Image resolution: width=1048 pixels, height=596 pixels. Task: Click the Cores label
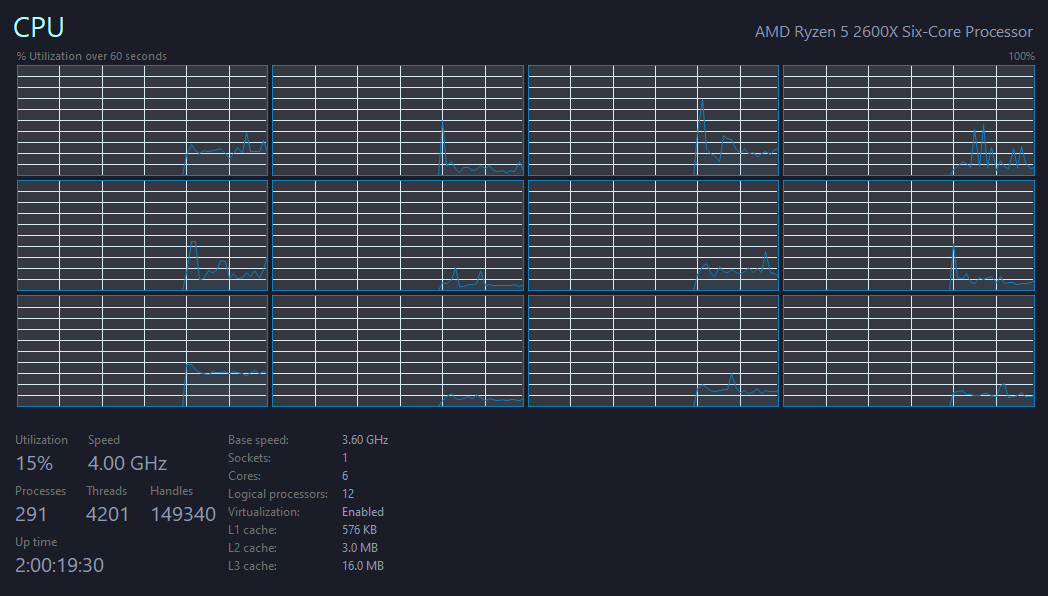point(245,476)
